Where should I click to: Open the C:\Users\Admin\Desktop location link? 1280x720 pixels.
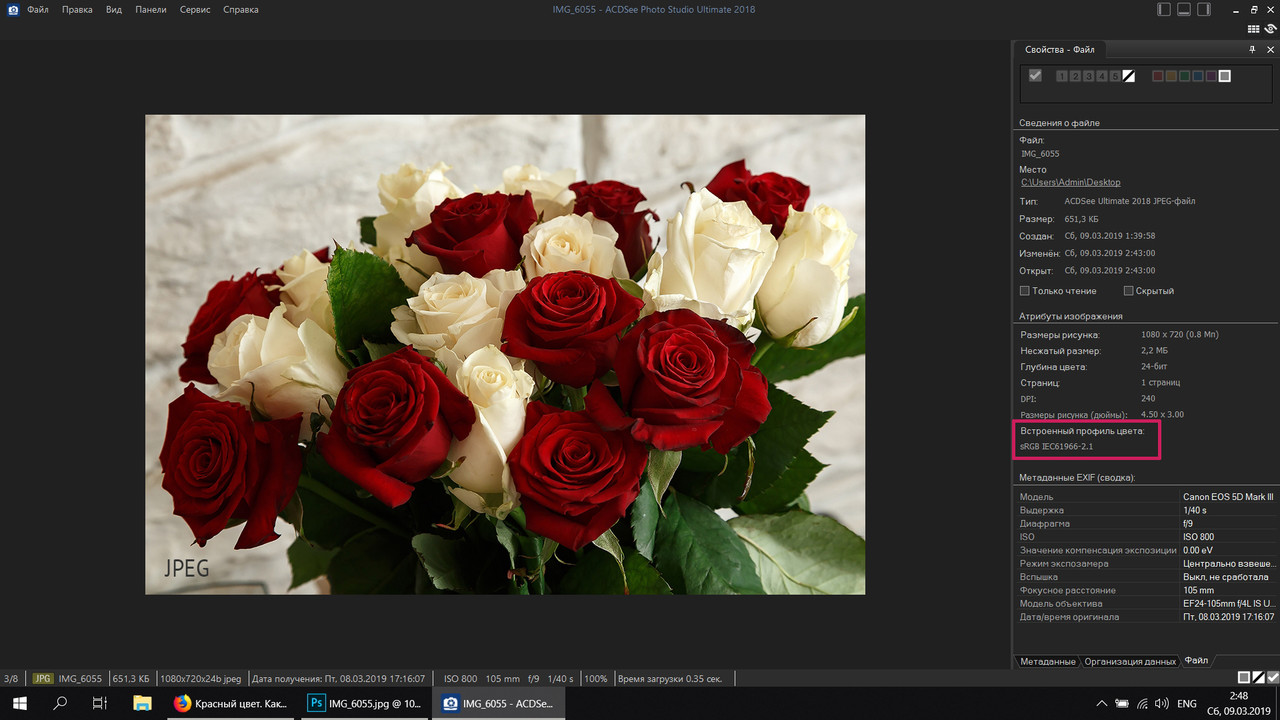point(1070,183)
